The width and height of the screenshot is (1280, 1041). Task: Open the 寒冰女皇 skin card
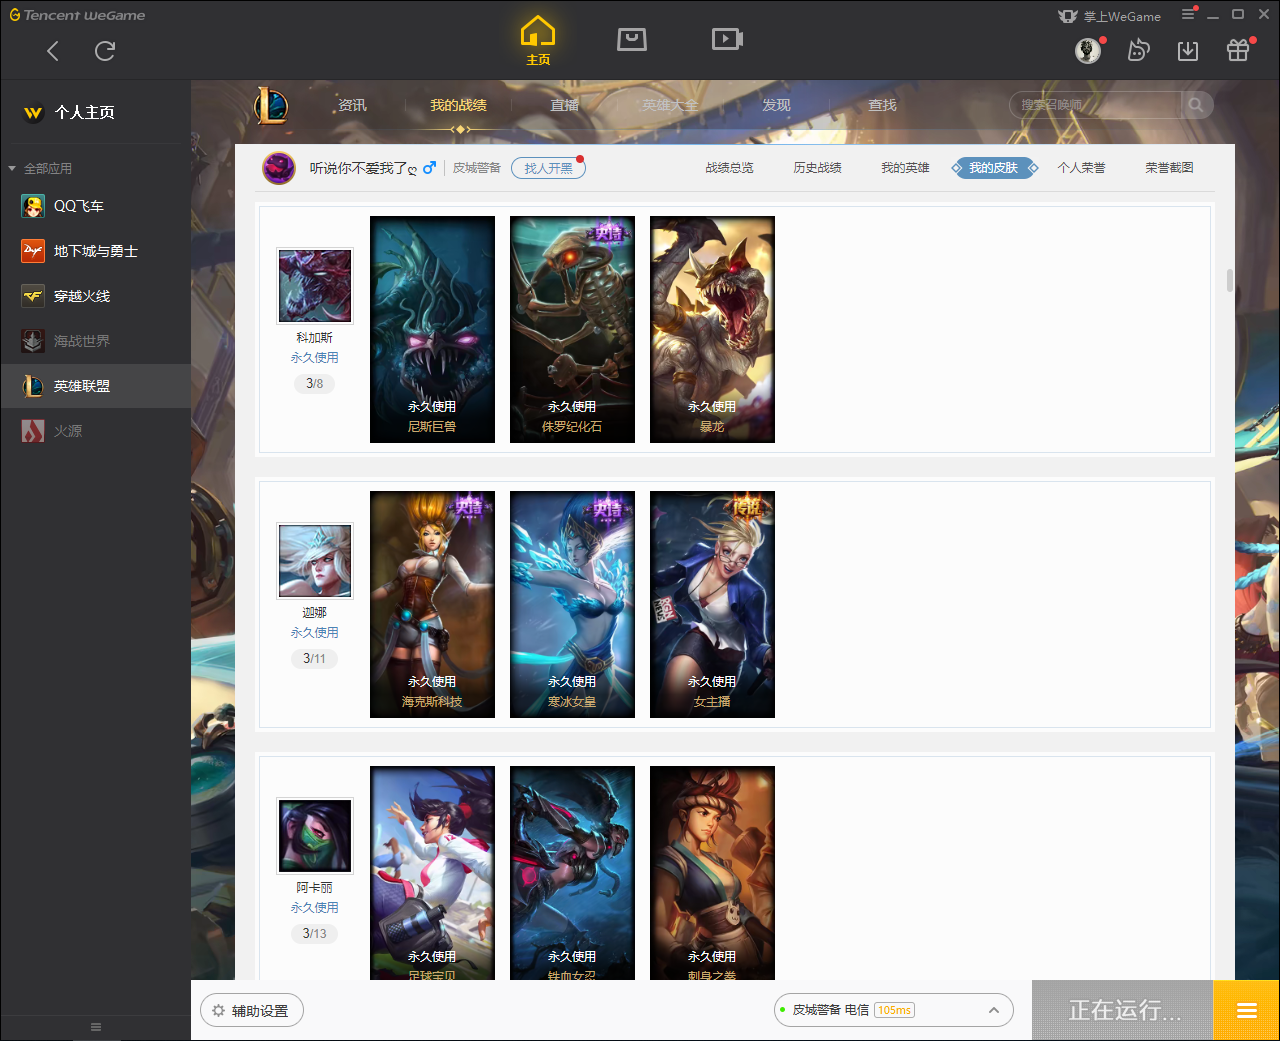click(572, 604)
